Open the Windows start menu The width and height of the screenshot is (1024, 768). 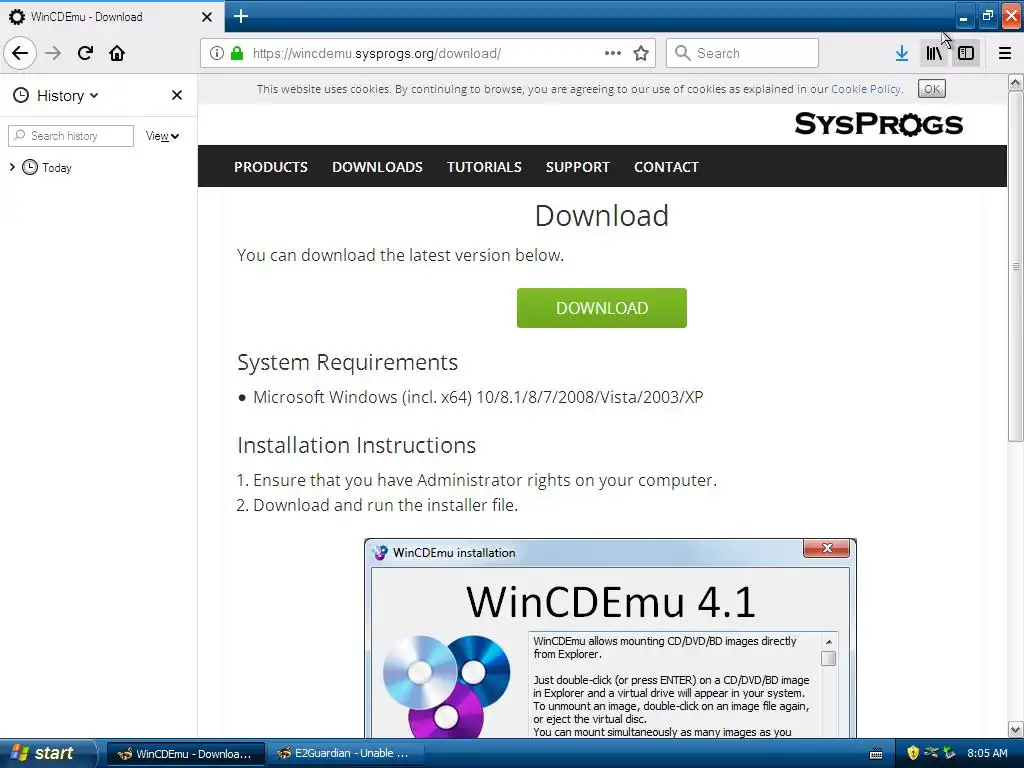click(x=48, y=753)
